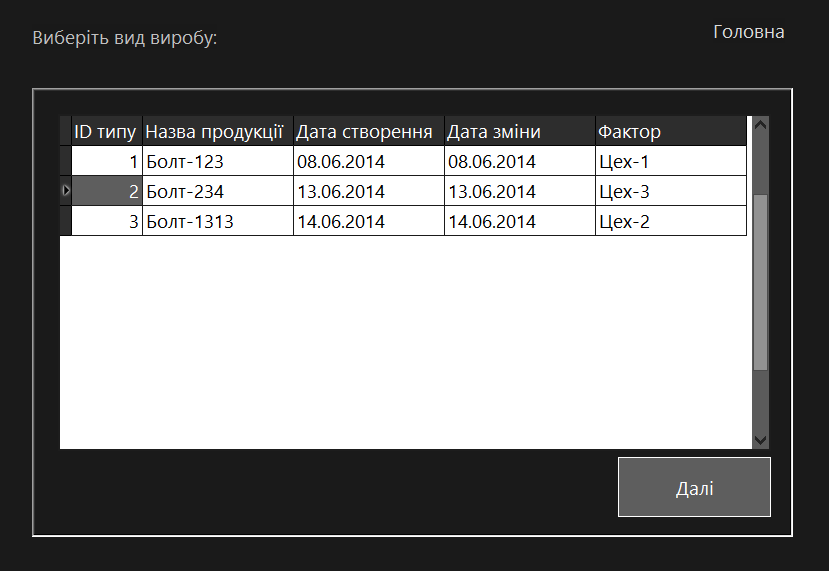The image size is (829, 571).
Task: Select the ID cell with value 1
Action: coord(107,161)
